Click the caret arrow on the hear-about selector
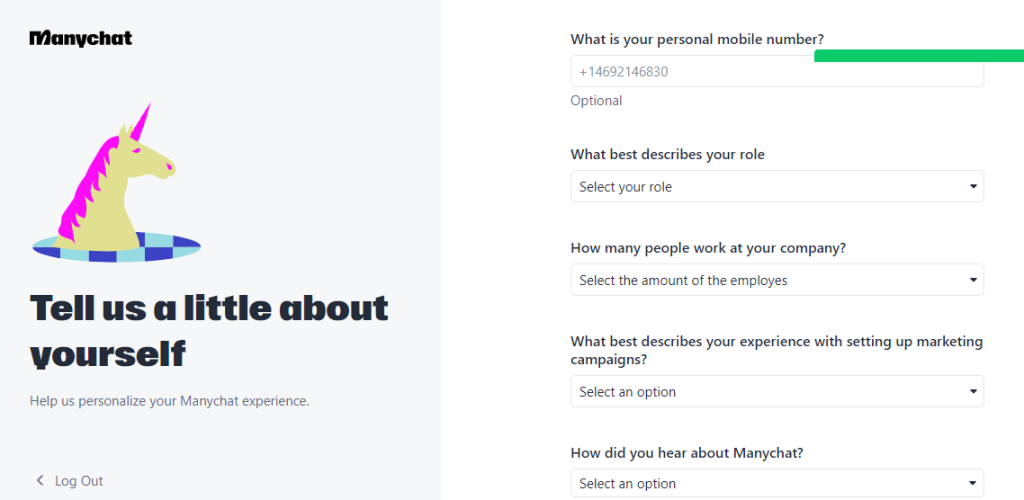Image resolution: width=1024 pixels, height=500 pixels. pyautogui.click(x=973, y=484)
